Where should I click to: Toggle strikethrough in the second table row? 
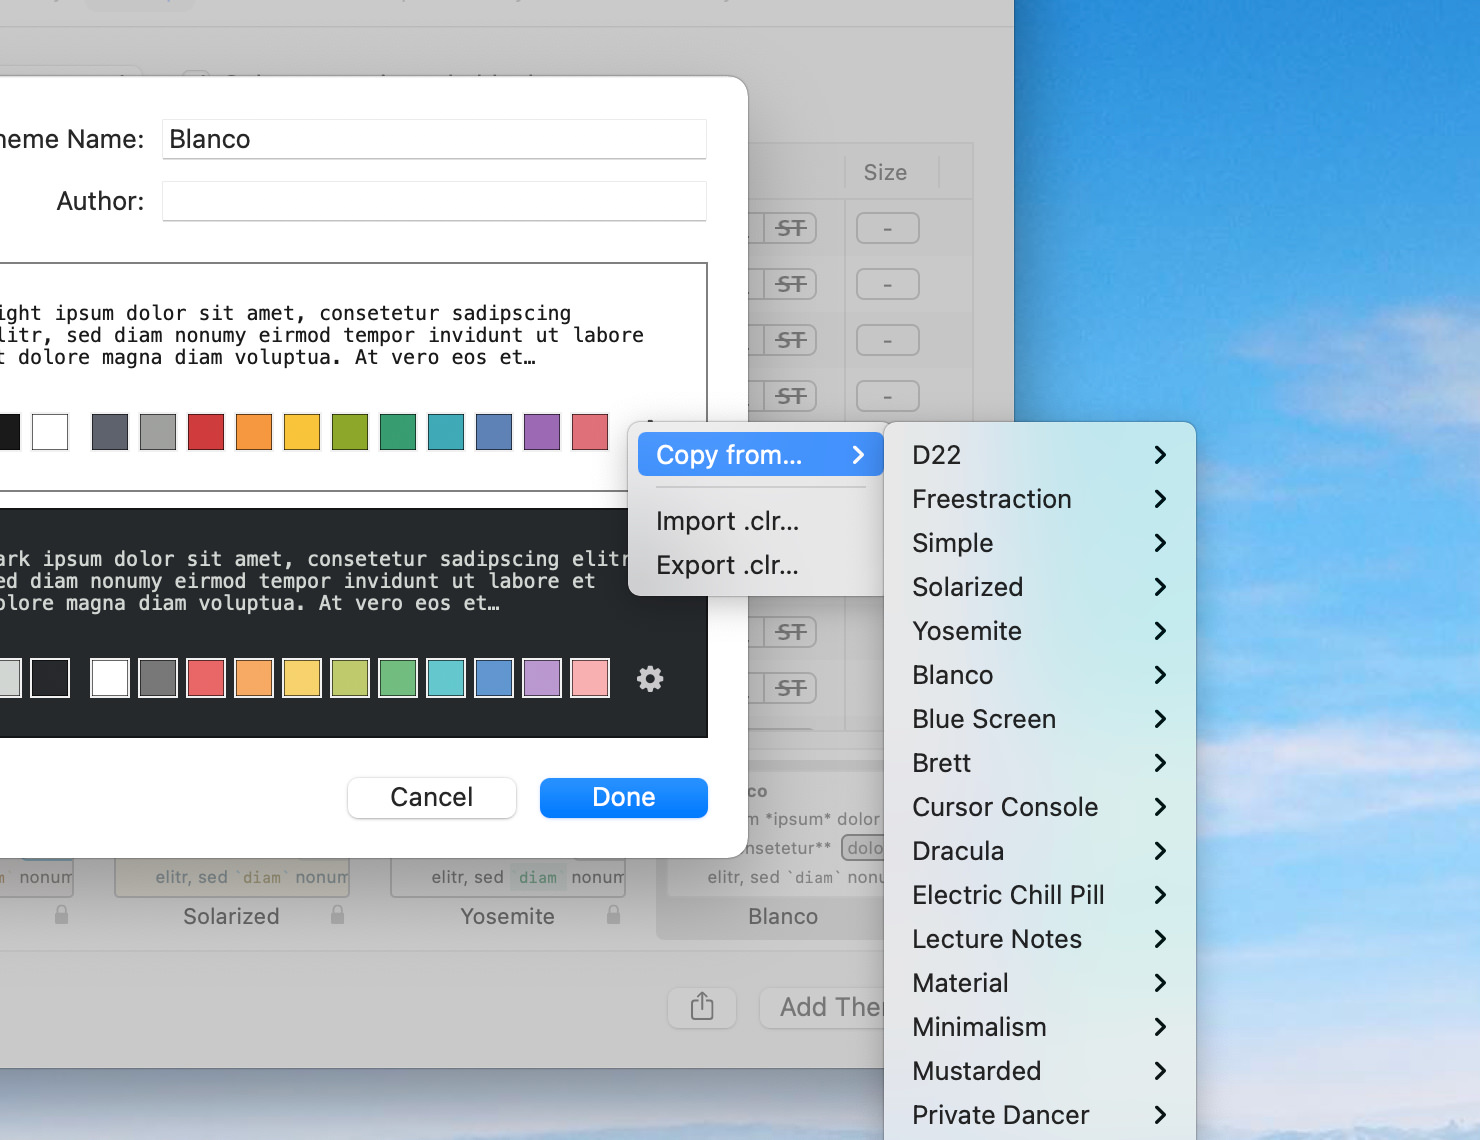[x=791, y=284]
